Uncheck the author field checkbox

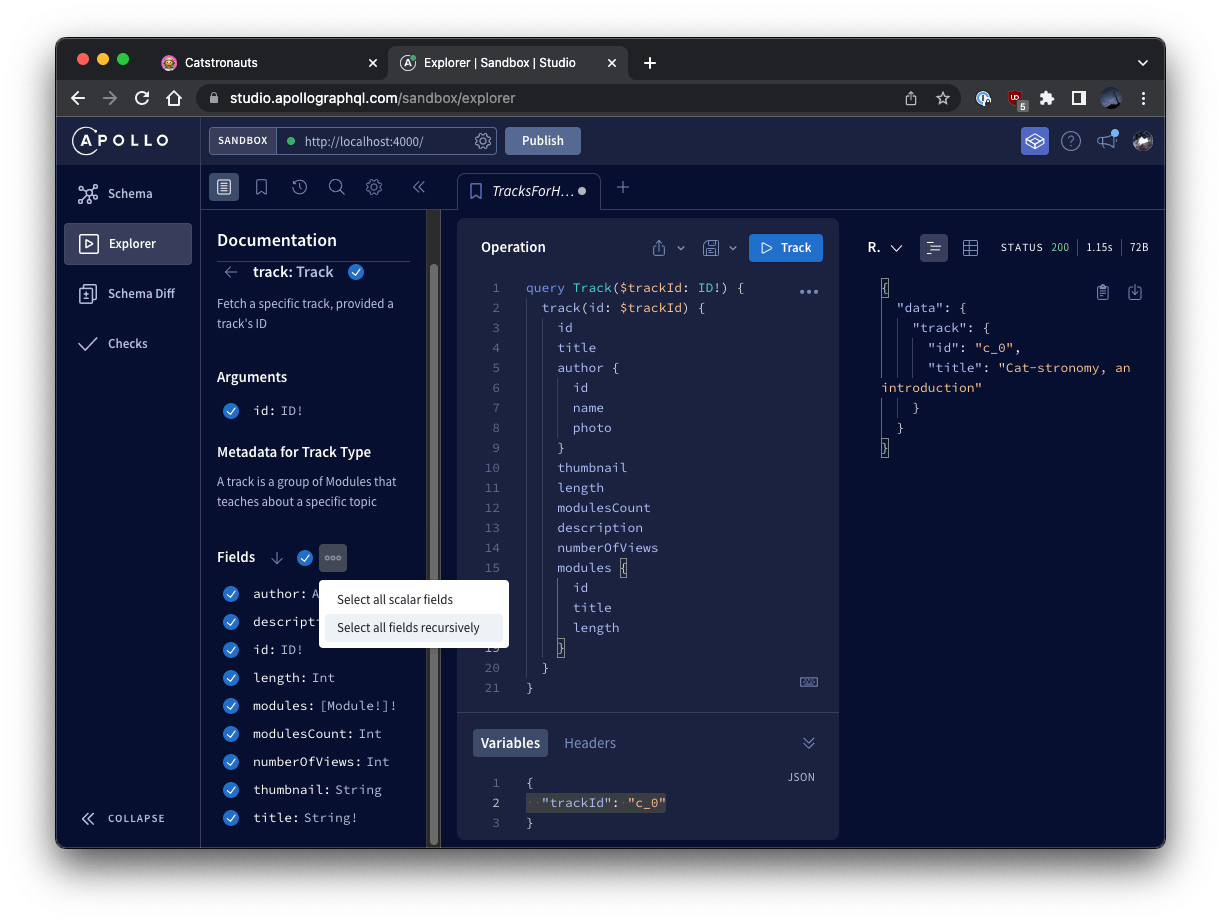231,594
